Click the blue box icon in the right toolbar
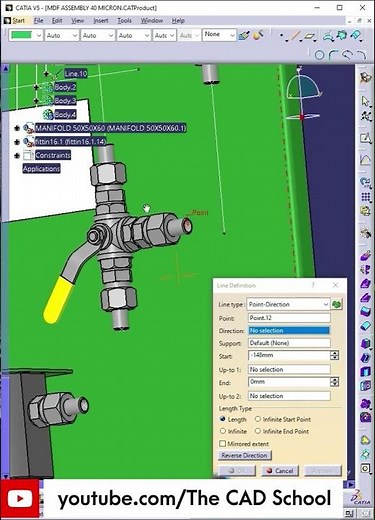Image resolution: width=375 pixels, height=520 pixels. click(x=365, y=311)
